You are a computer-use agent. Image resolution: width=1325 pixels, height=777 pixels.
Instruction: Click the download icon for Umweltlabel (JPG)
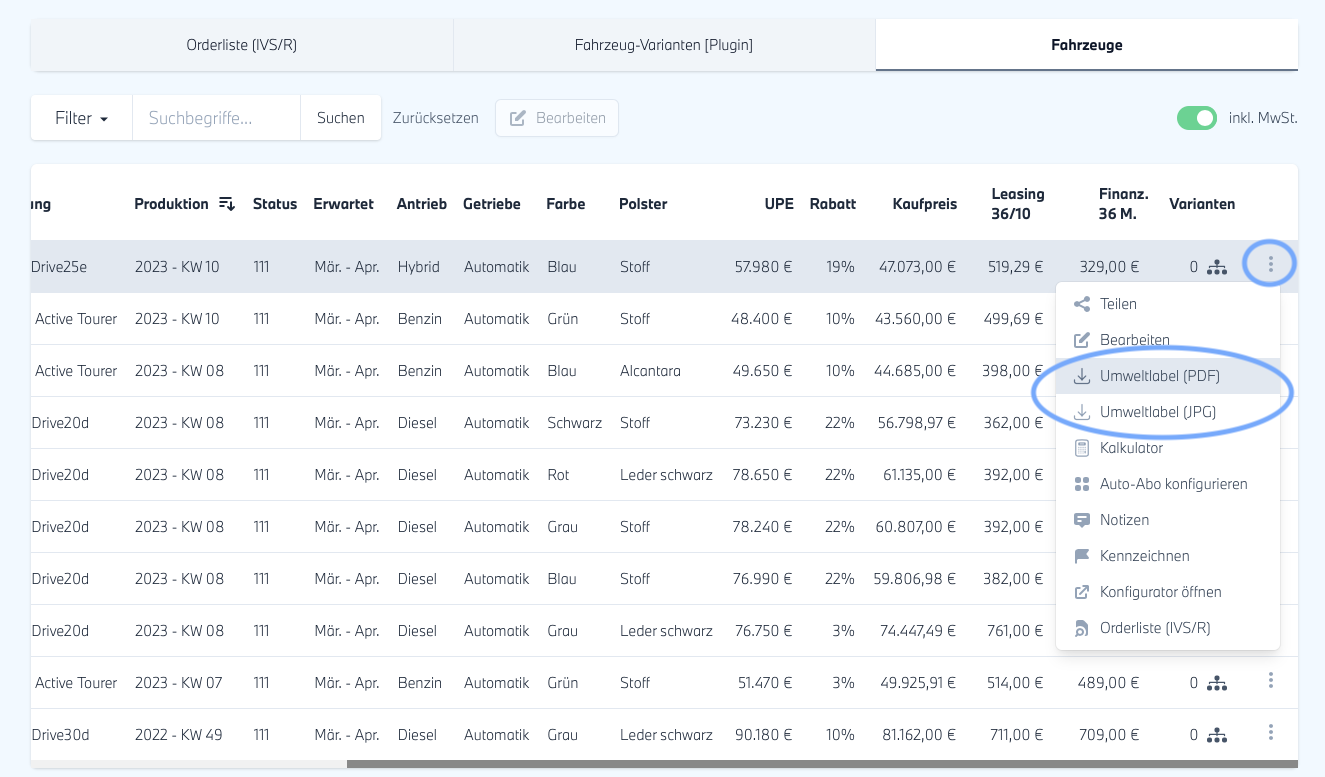[1081, 412]
